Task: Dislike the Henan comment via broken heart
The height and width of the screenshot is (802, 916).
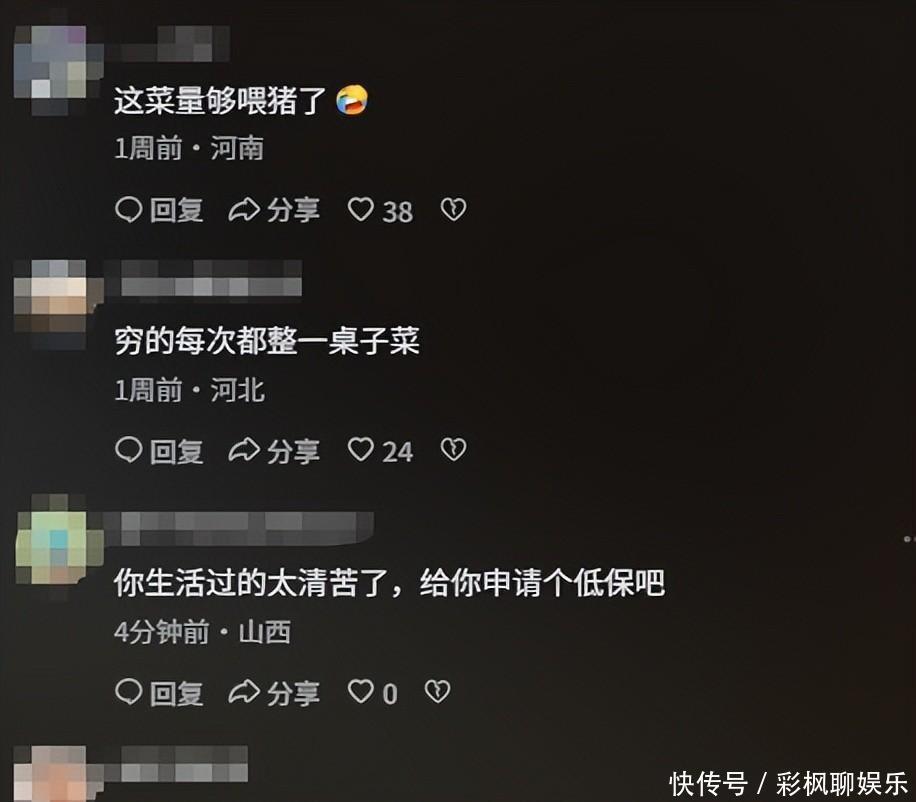Action: [453, 209]
